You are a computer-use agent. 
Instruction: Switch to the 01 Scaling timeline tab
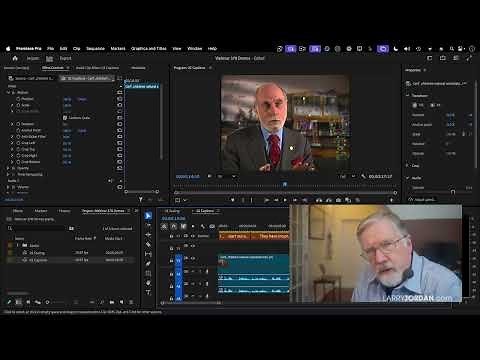tap(172, 211)
